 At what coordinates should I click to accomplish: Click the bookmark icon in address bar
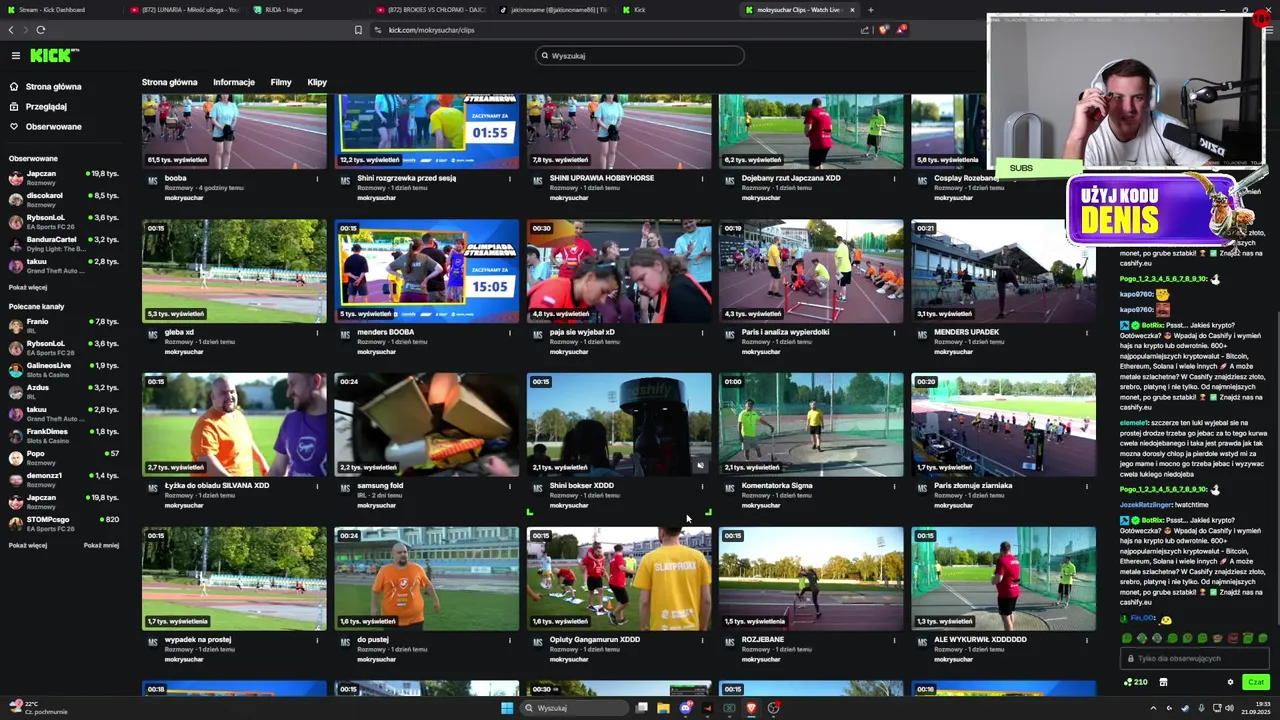coord(358,30)
